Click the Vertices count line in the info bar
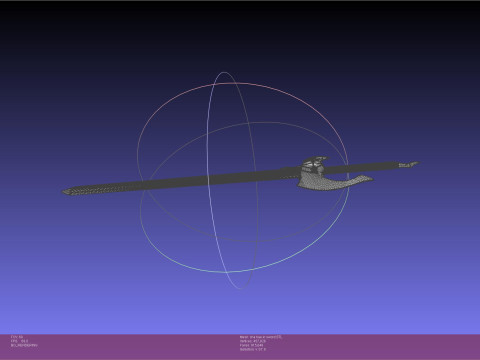Viewport: 480px width, 360px height. (x=253, y=341)
